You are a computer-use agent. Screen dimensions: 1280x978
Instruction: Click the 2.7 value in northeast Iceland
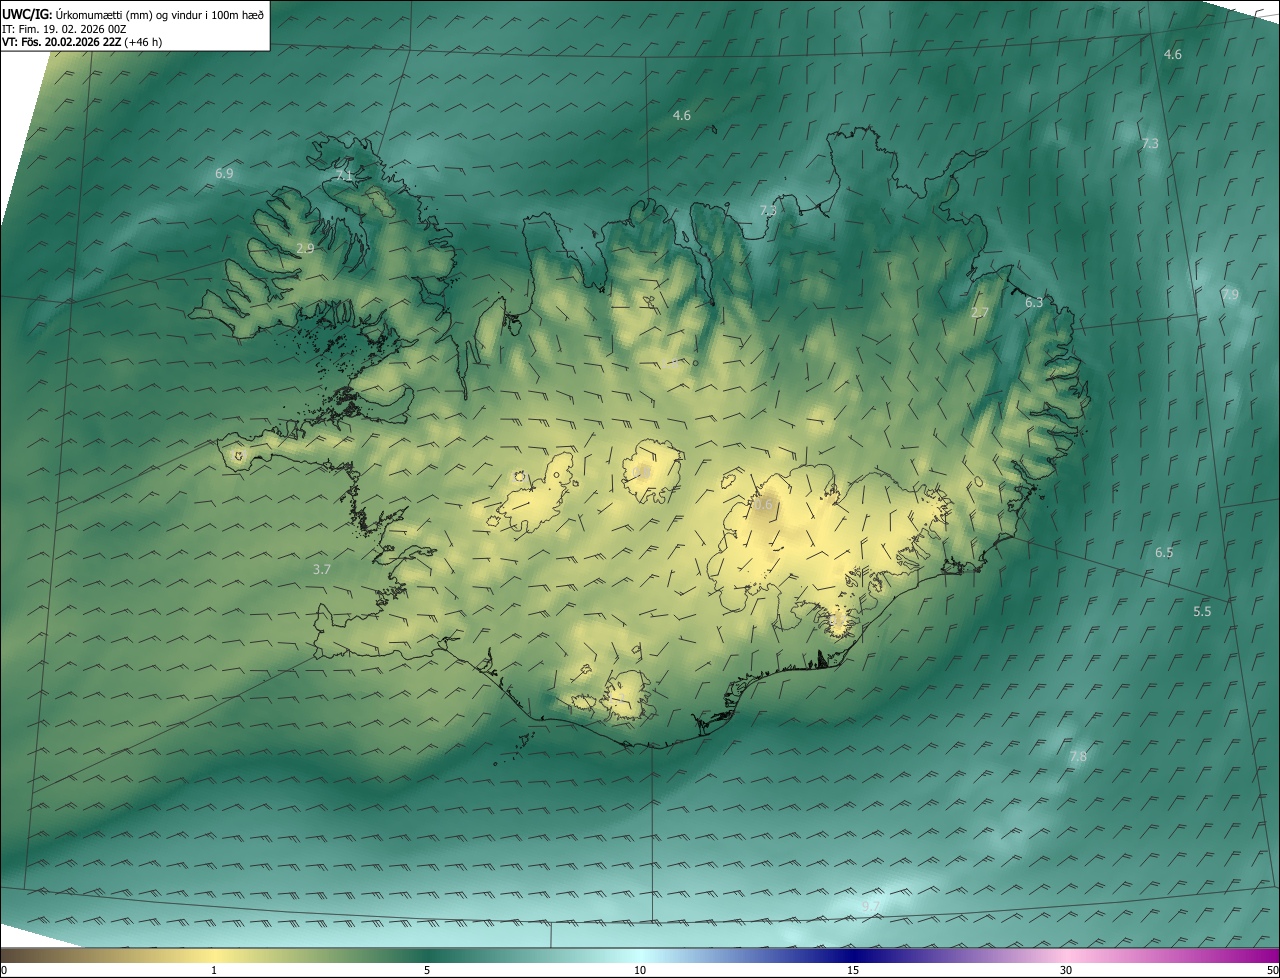coord(980,313)
